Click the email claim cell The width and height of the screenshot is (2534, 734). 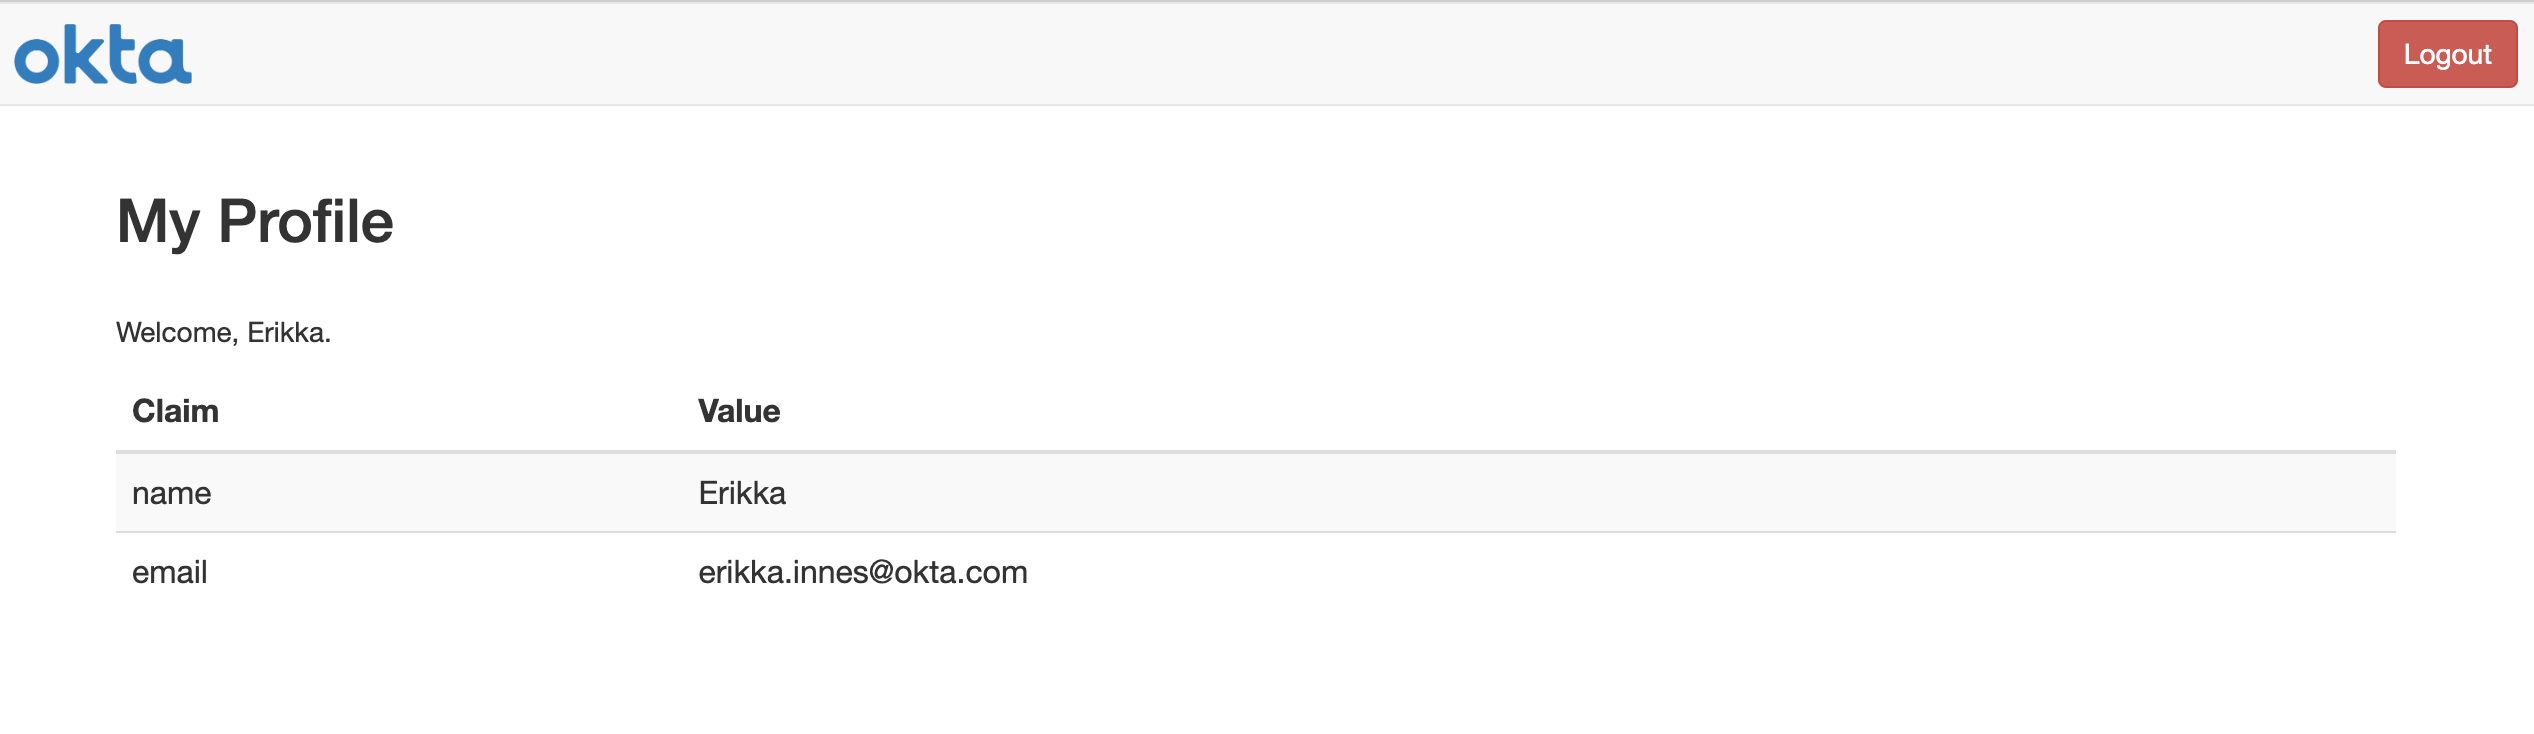point(170,572)
